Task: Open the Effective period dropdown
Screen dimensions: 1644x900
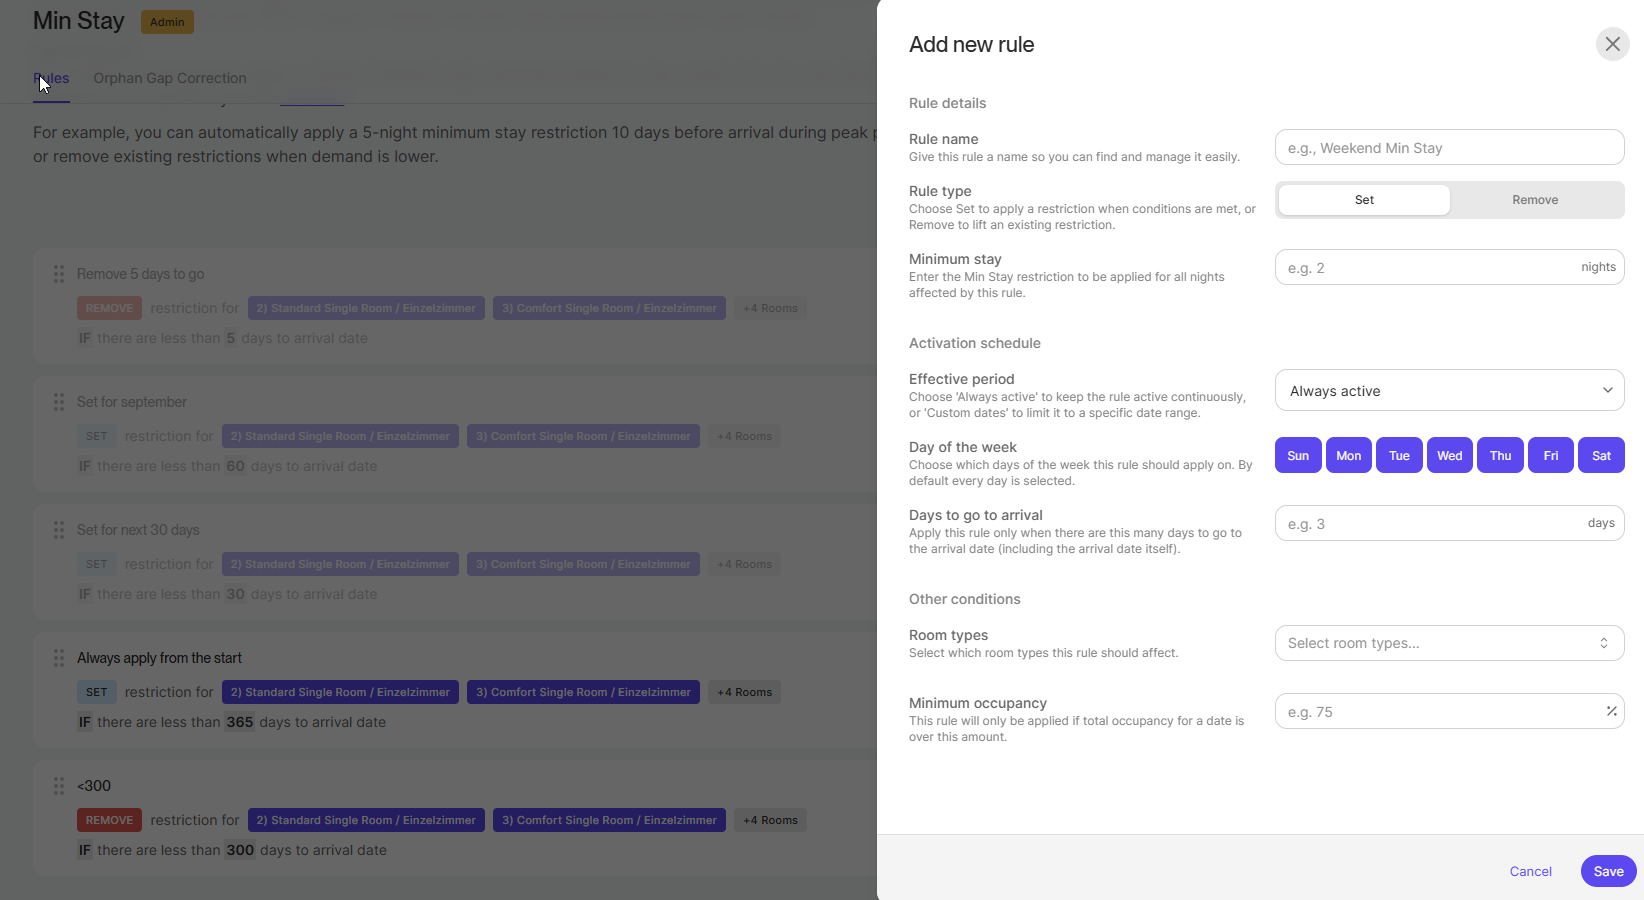Action: pyautogui.click(x=1449, y=391)
